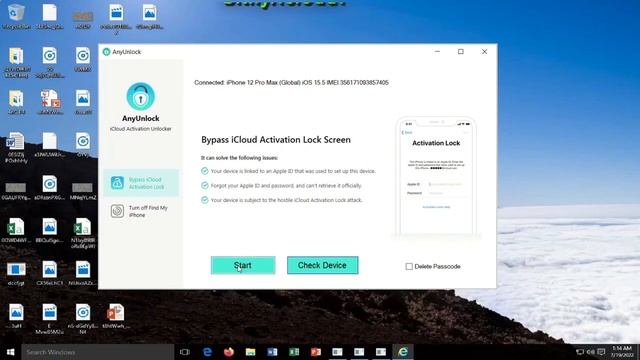Click the Bypass iCloud Activation Lock Screen heading
The image size is (640, 360).
point(276,140)
